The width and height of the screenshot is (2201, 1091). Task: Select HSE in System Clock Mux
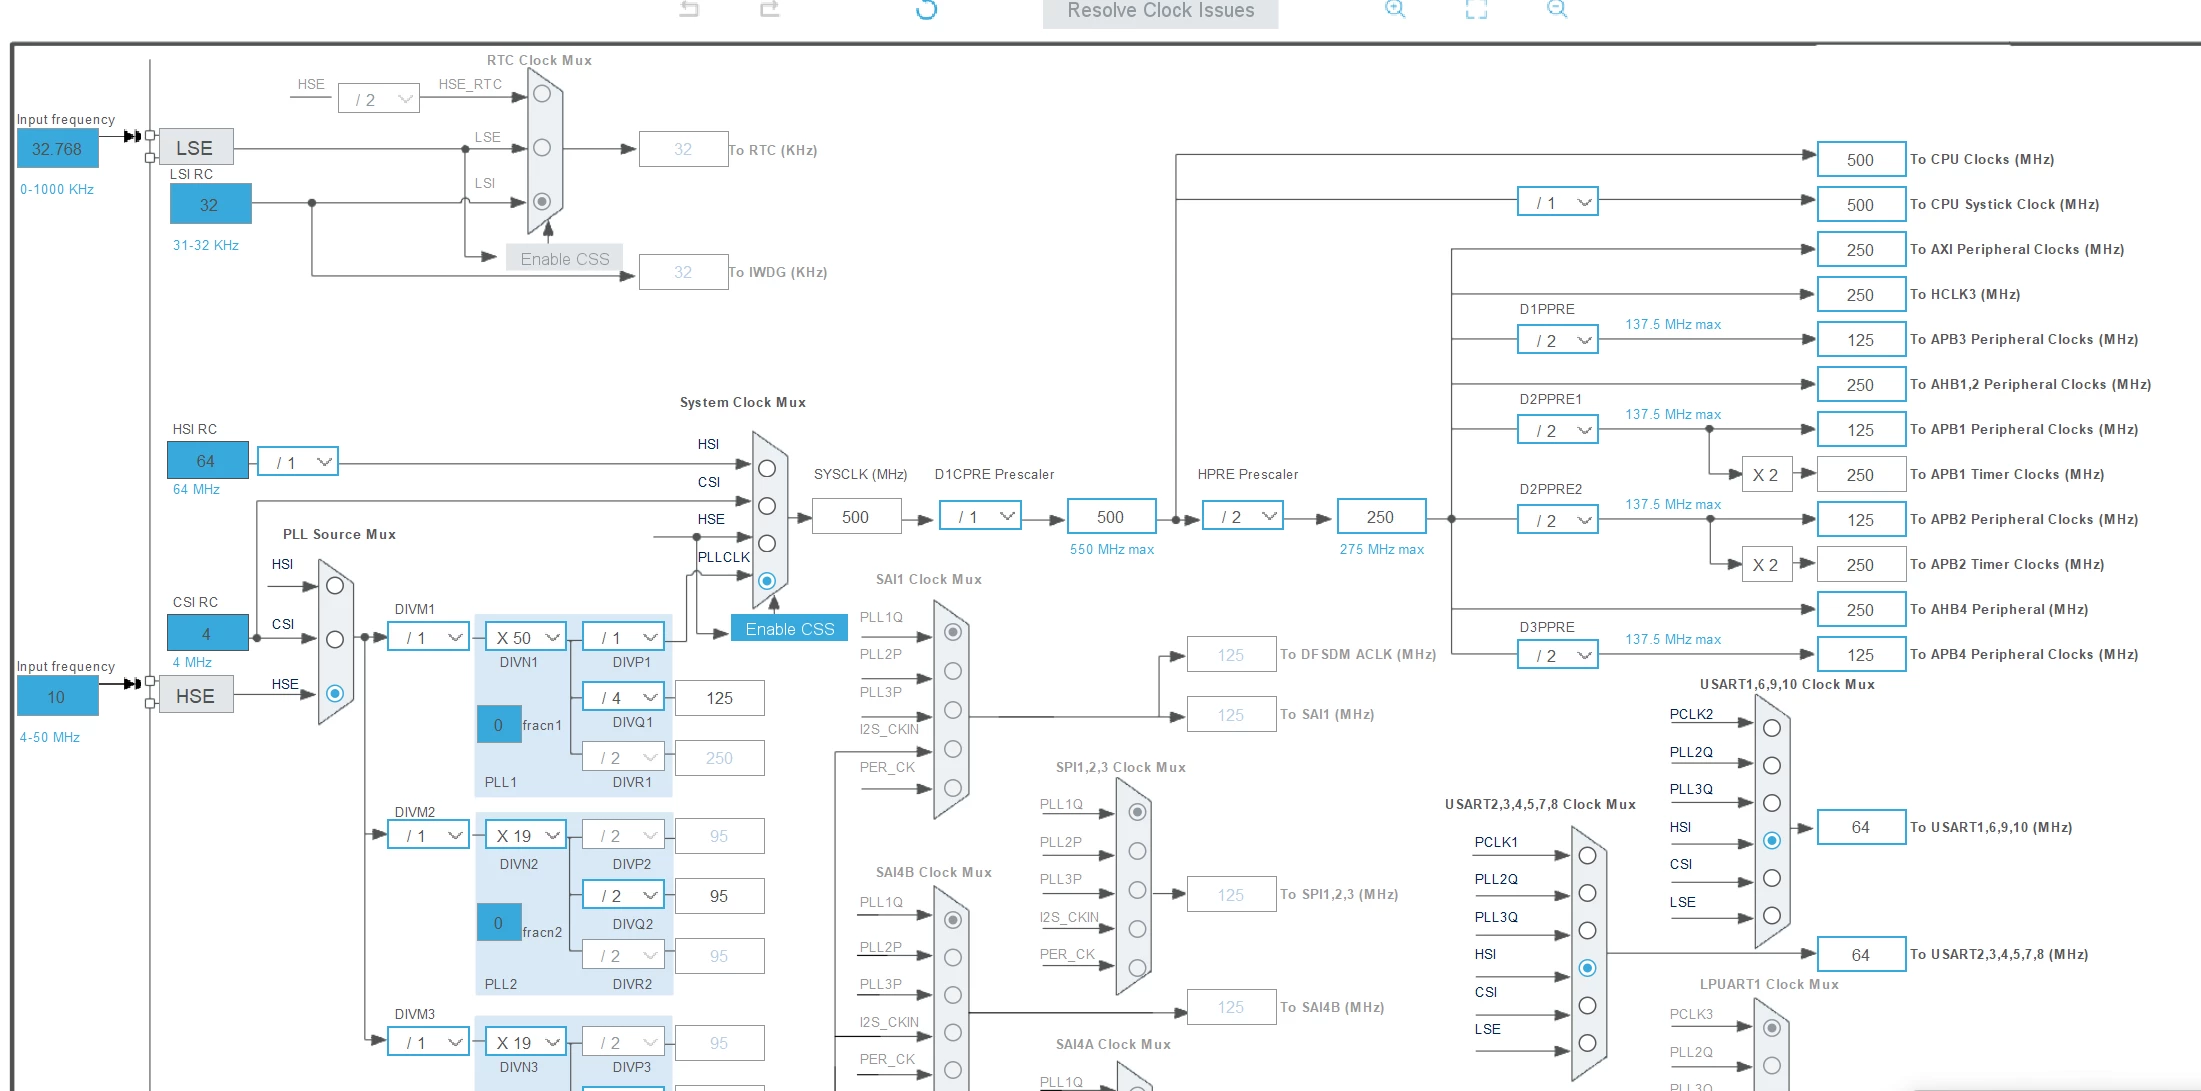tap(767, 543)
